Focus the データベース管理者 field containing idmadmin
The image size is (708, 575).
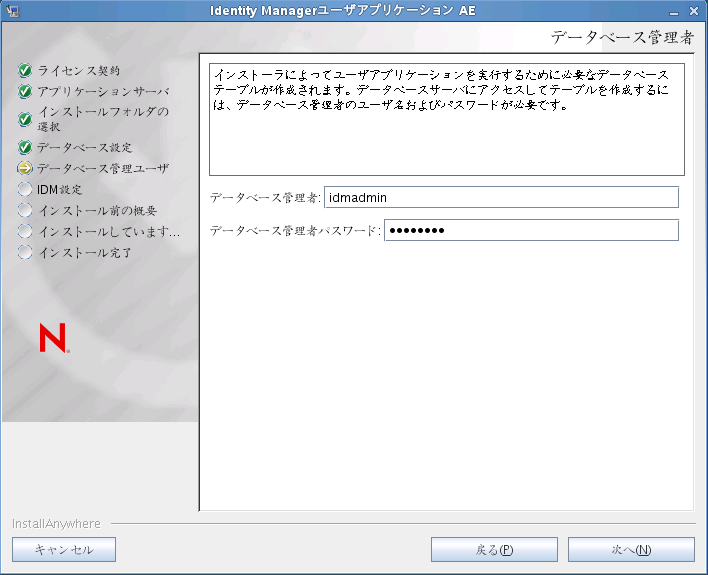[x=501, y=197]
